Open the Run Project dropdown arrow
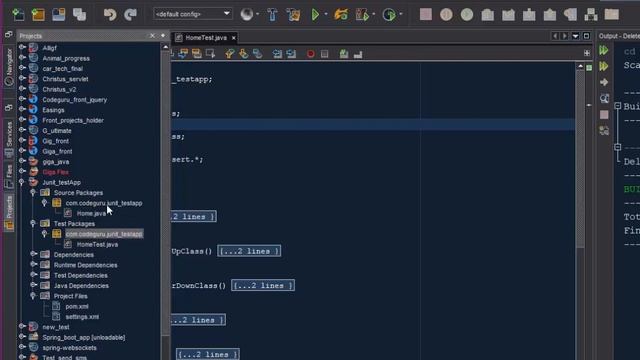This screenshot has height=360, width=640. pos(326,14)
